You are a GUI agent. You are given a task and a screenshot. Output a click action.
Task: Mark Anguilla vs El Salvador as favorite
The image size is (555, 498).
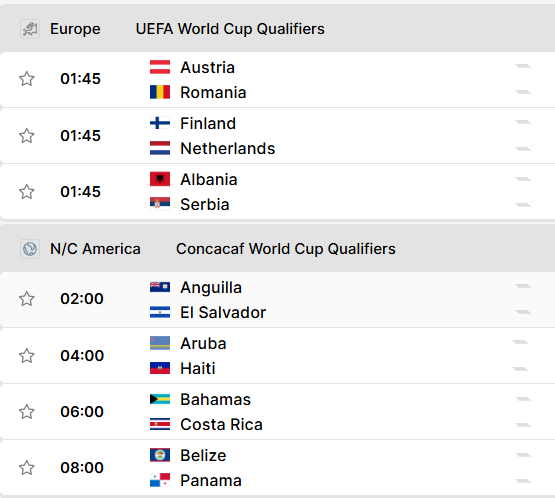tap(27, 299)
